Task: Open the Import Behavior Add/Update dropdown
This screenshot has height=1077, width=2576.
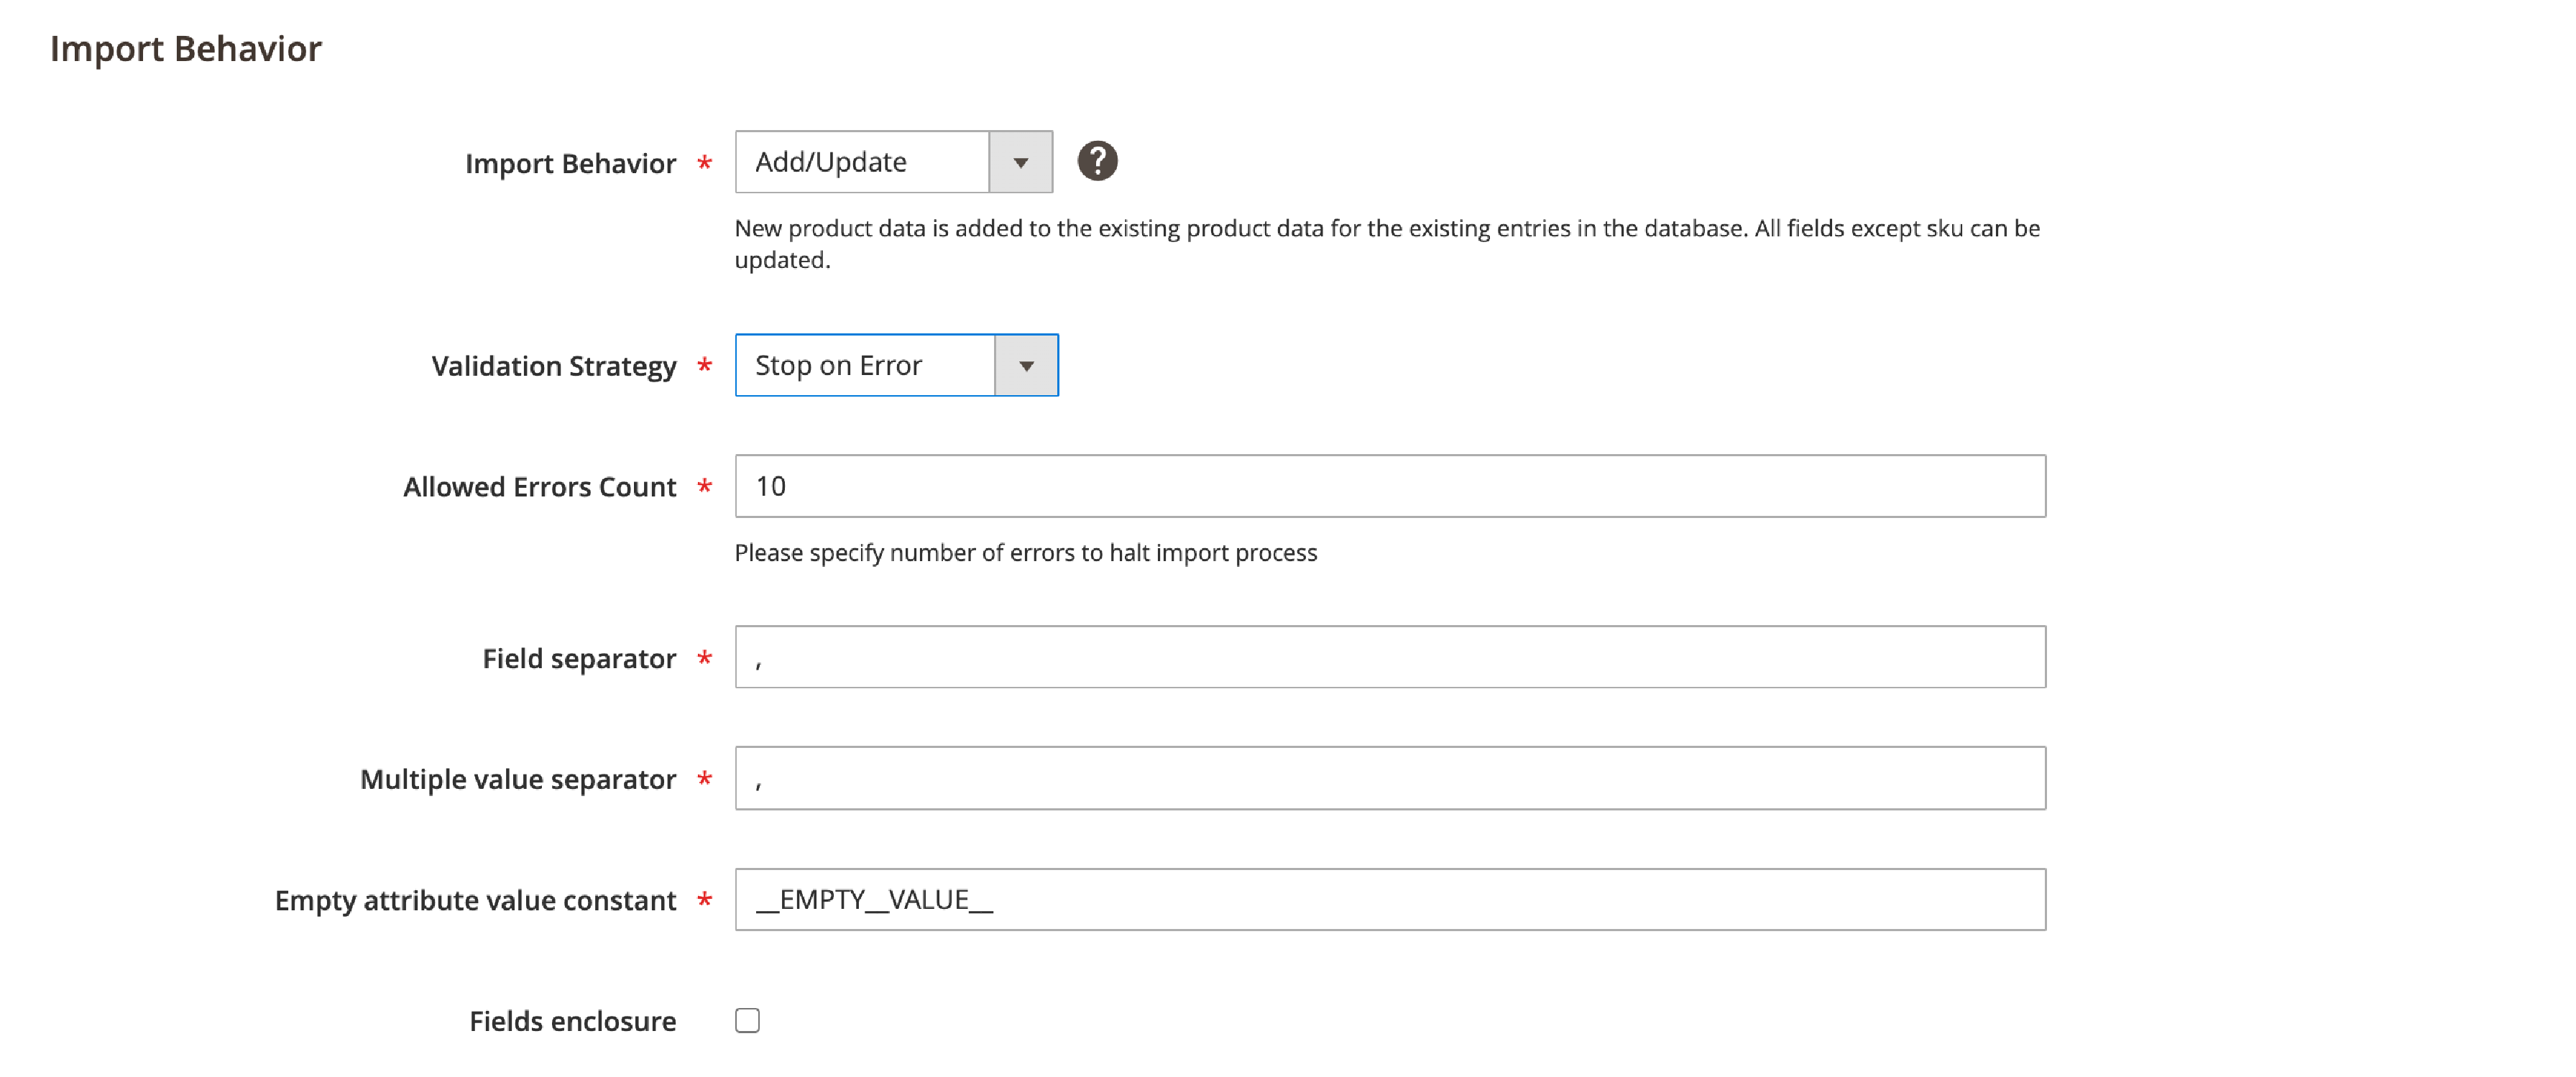Action: point(893,162)
